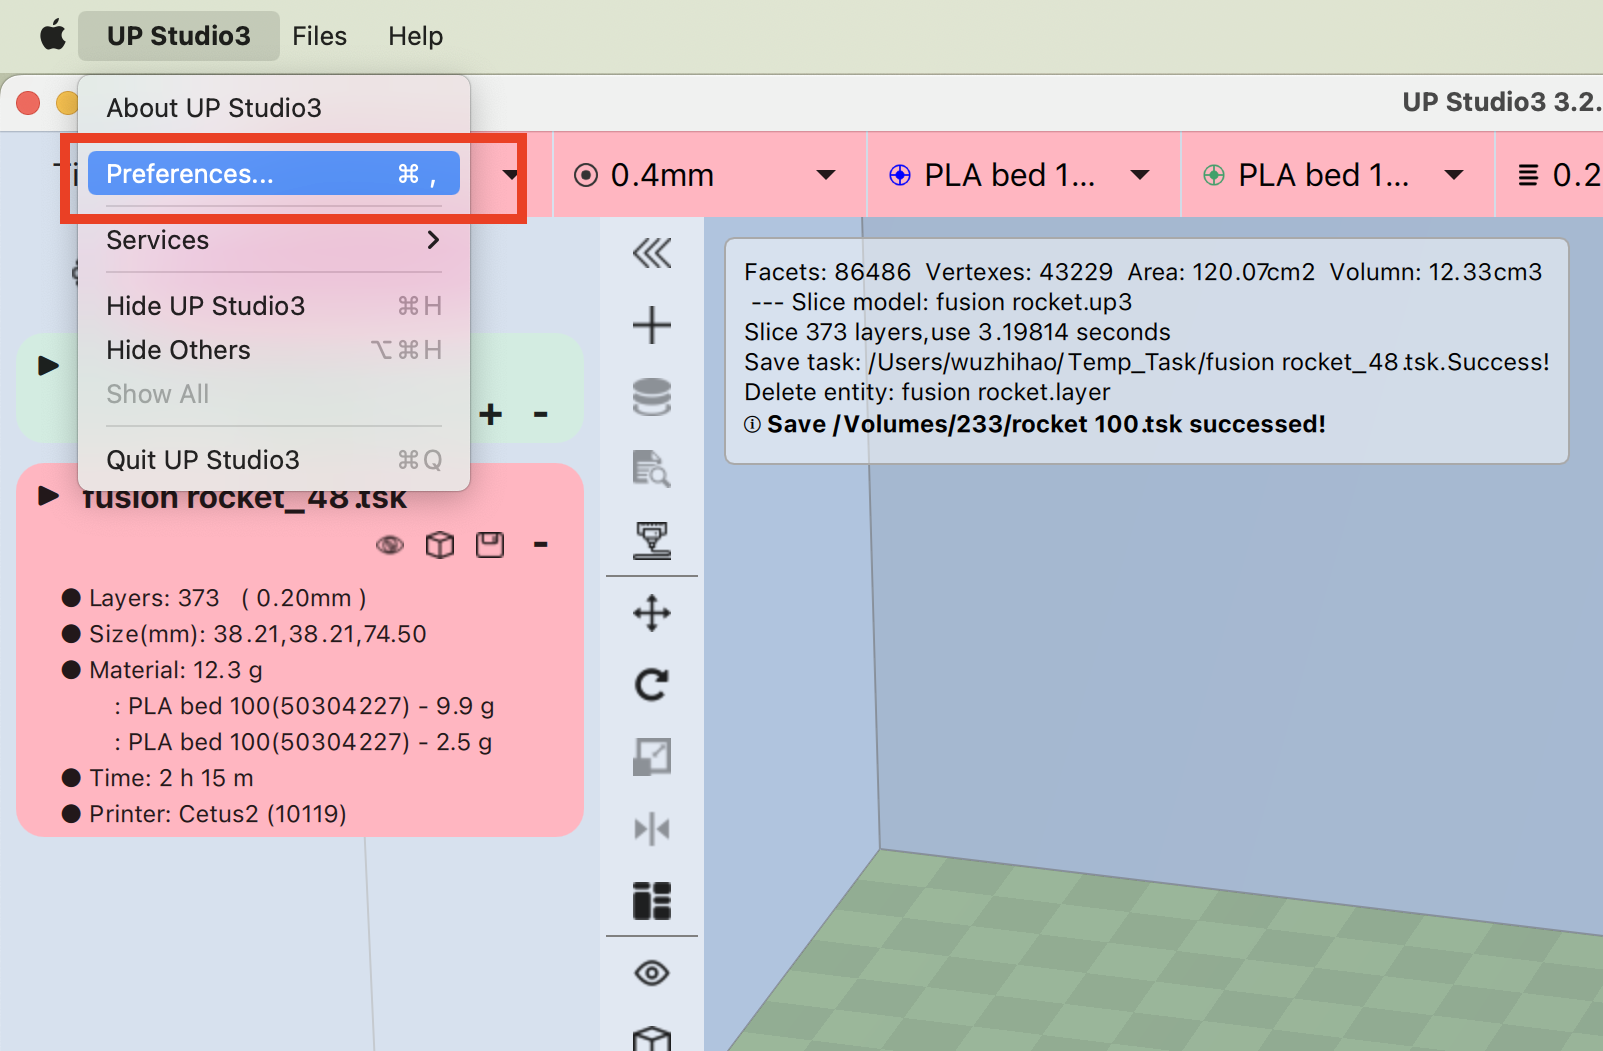This screenshot has height=1051, width=1603.
Task: Choose Quit UP Studio3
Action: pos(273,460)
